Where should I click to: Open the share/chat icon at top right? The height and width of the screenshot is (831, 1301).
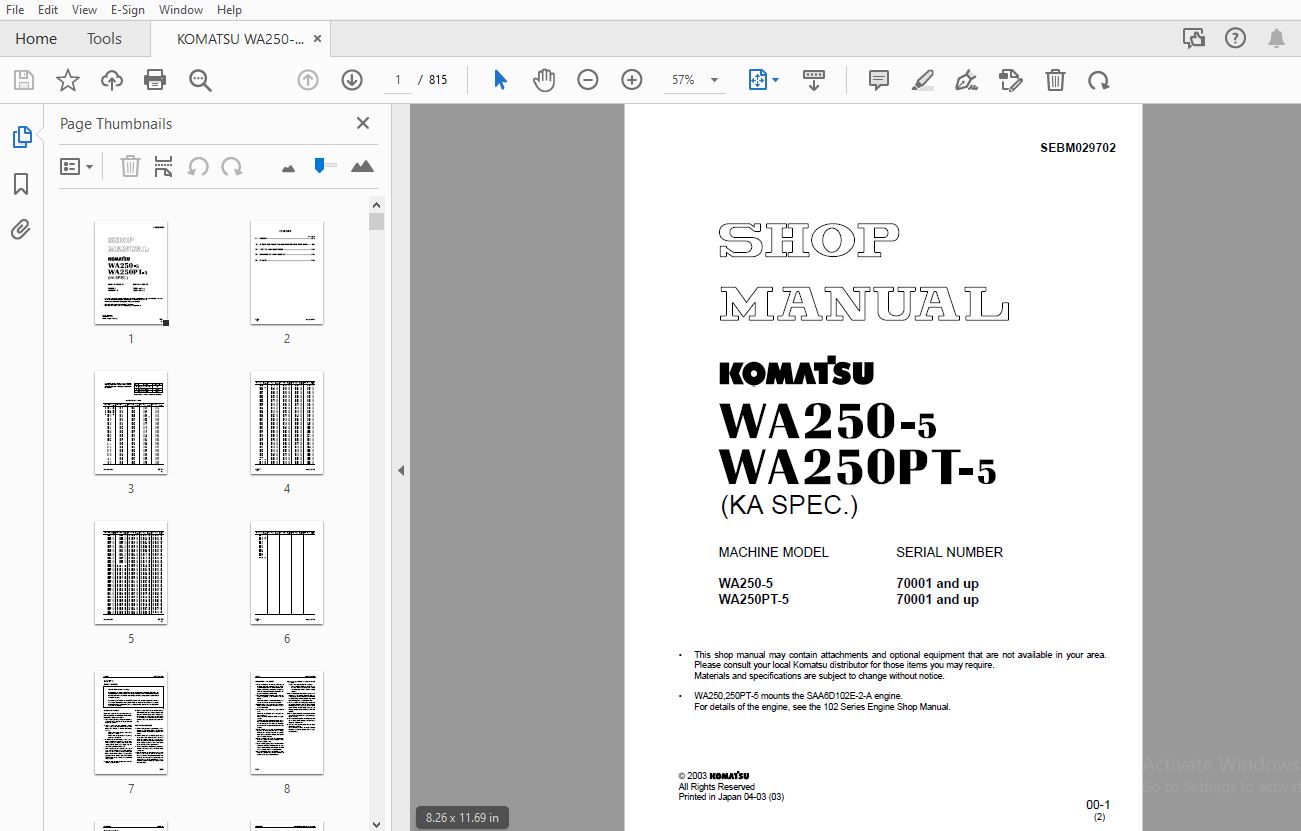coord(1193,38)
